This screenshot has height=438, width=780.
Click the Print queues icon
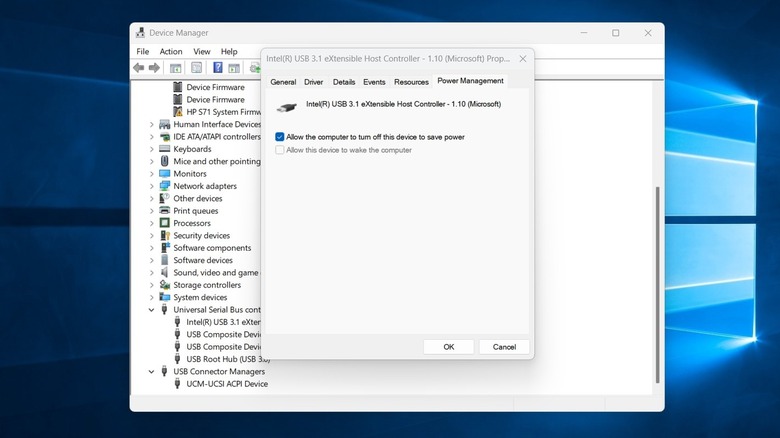click(x=165, y=211)
